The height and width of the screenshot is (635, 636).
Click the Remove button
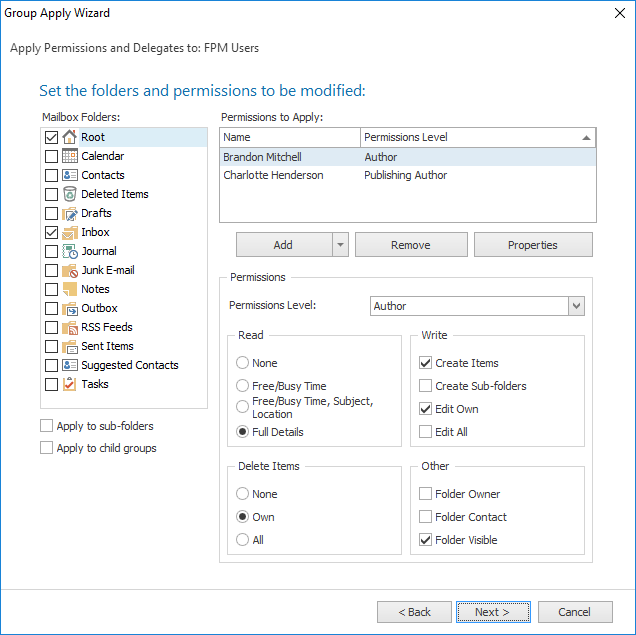pos(411,245)
